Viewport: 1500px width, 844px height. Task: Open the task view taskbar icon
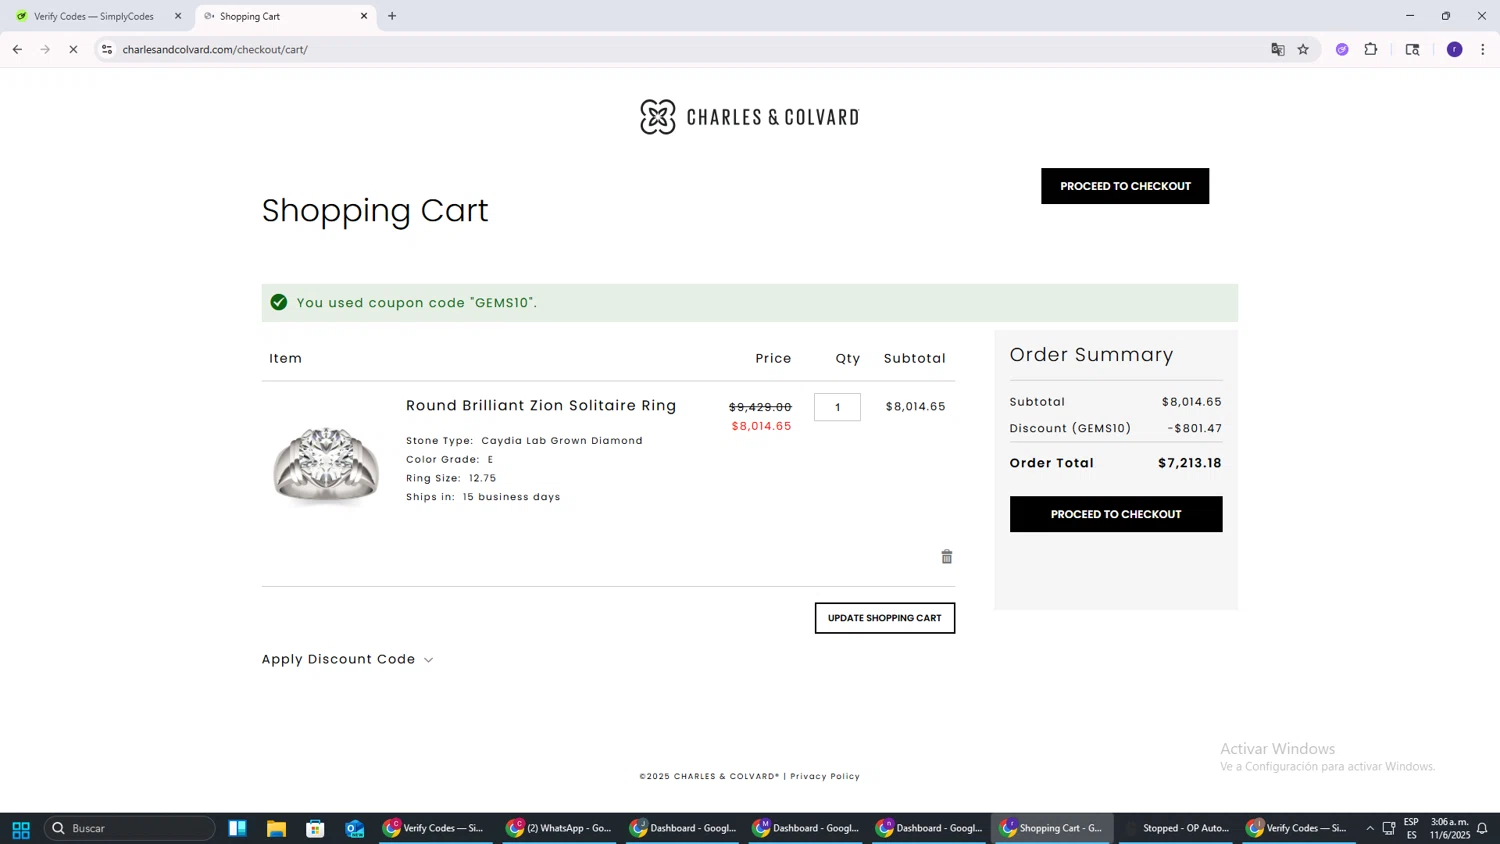(x=237, y=828)
